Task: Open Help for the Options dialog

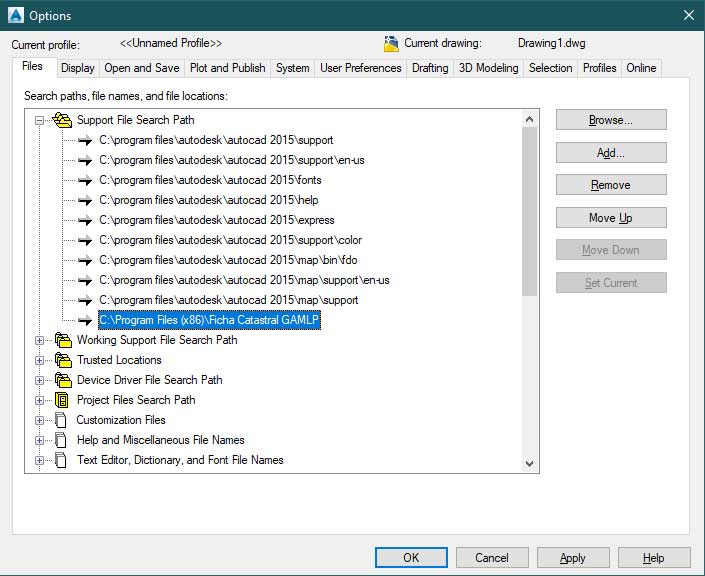Action: 654,558
